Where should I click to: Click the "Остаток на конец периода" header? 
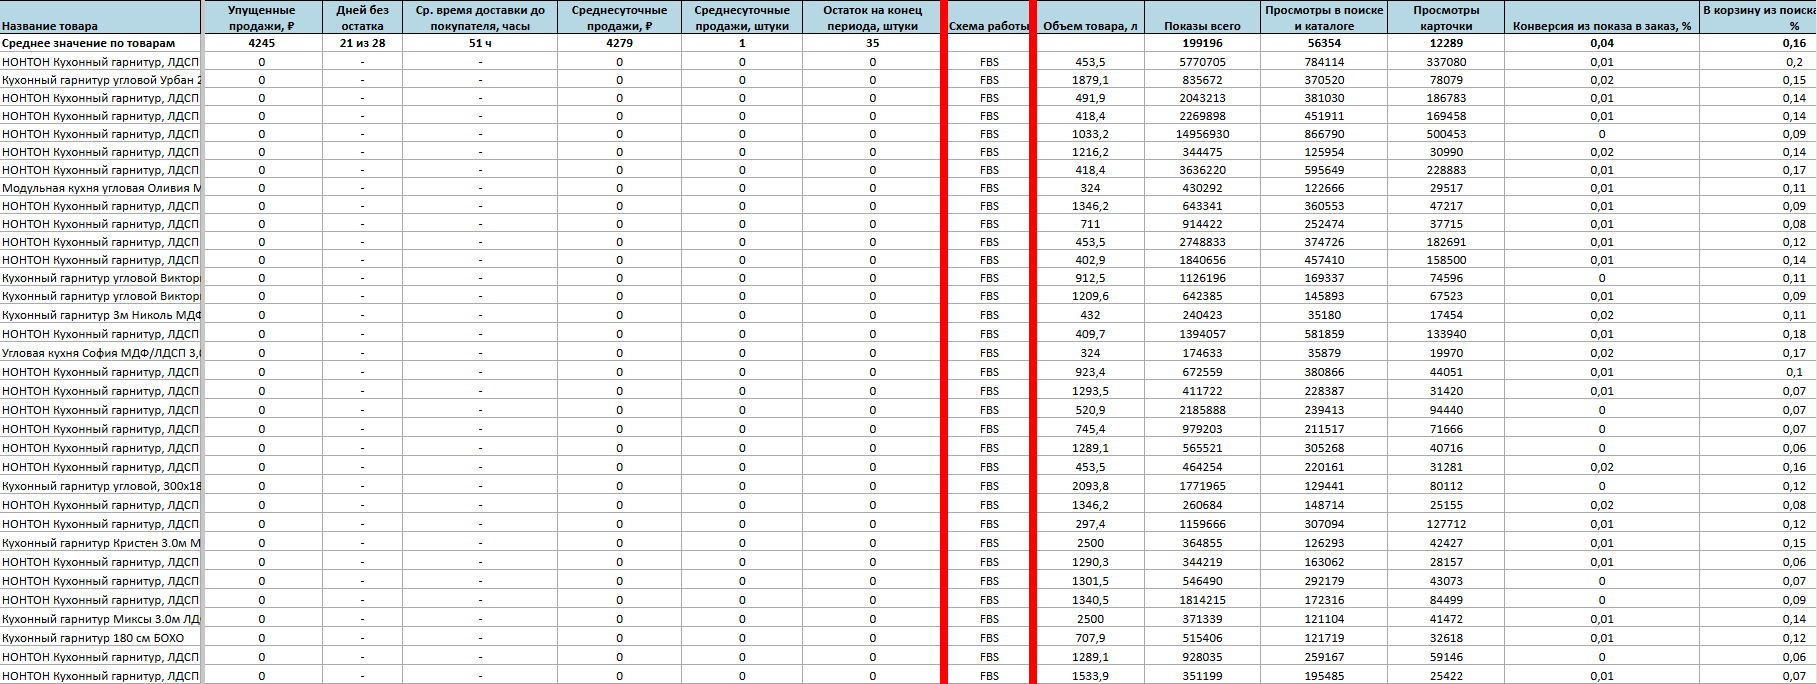coord(872,18)
